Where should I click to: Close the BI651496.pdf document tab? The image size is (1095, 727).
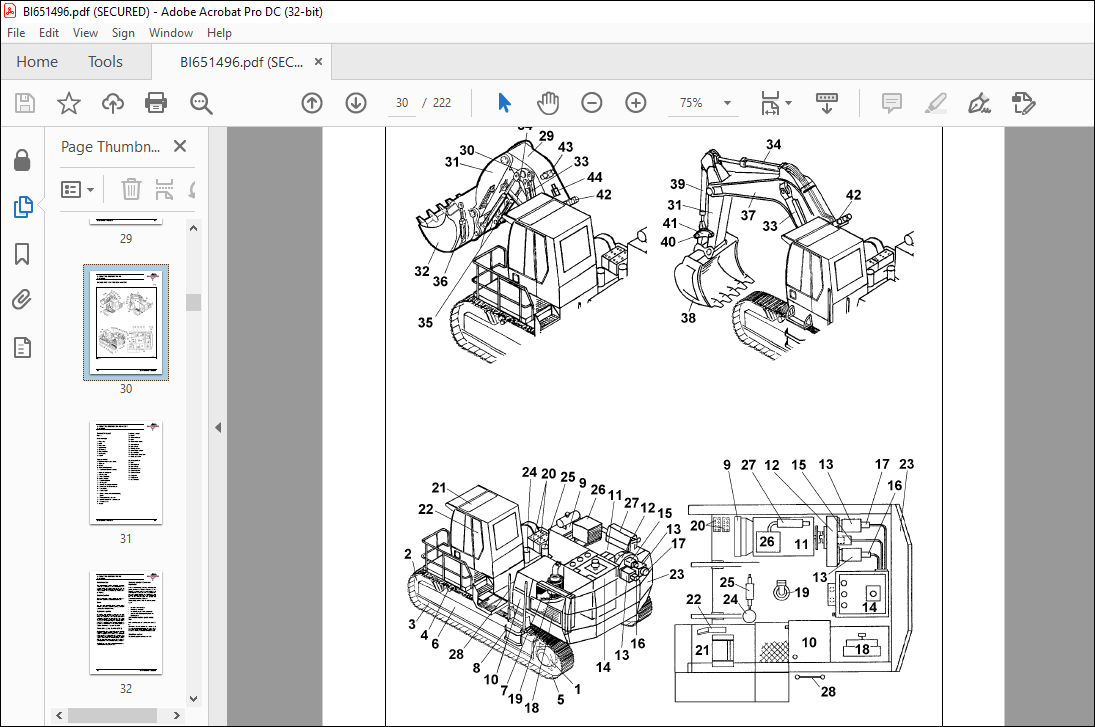(318, 61)
